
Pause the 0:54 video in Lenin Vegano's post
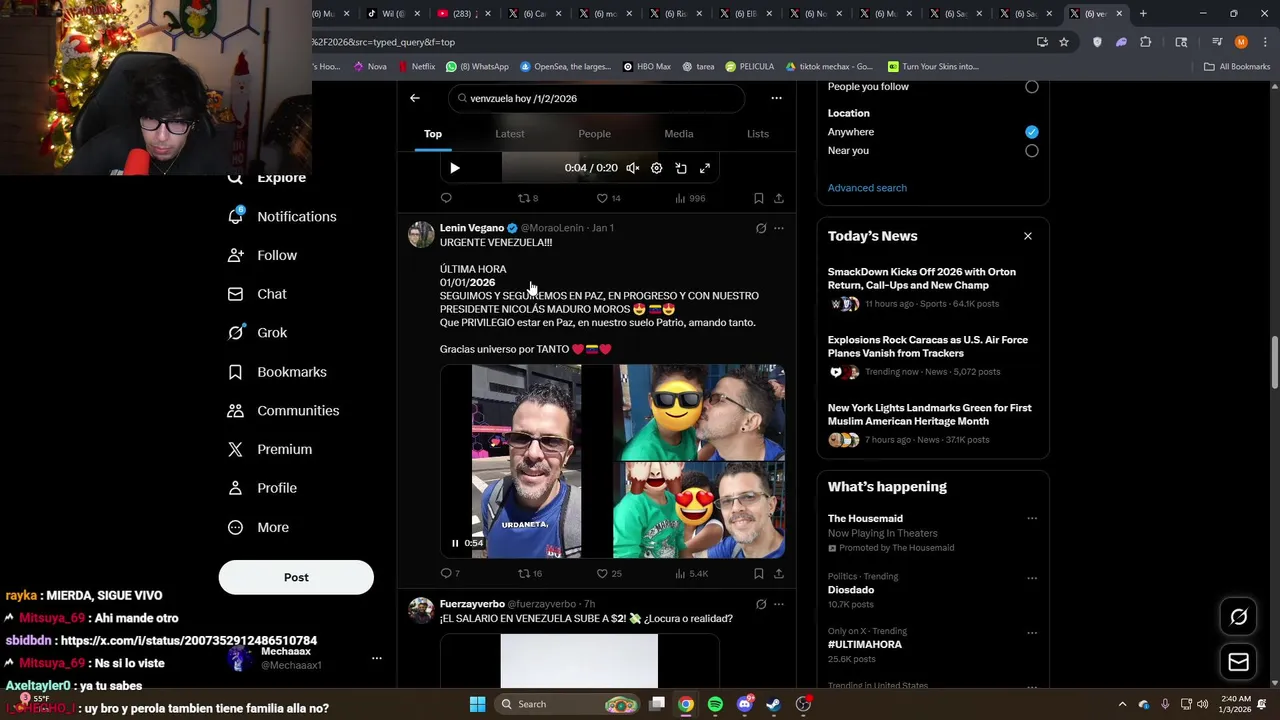pos(455,543)
